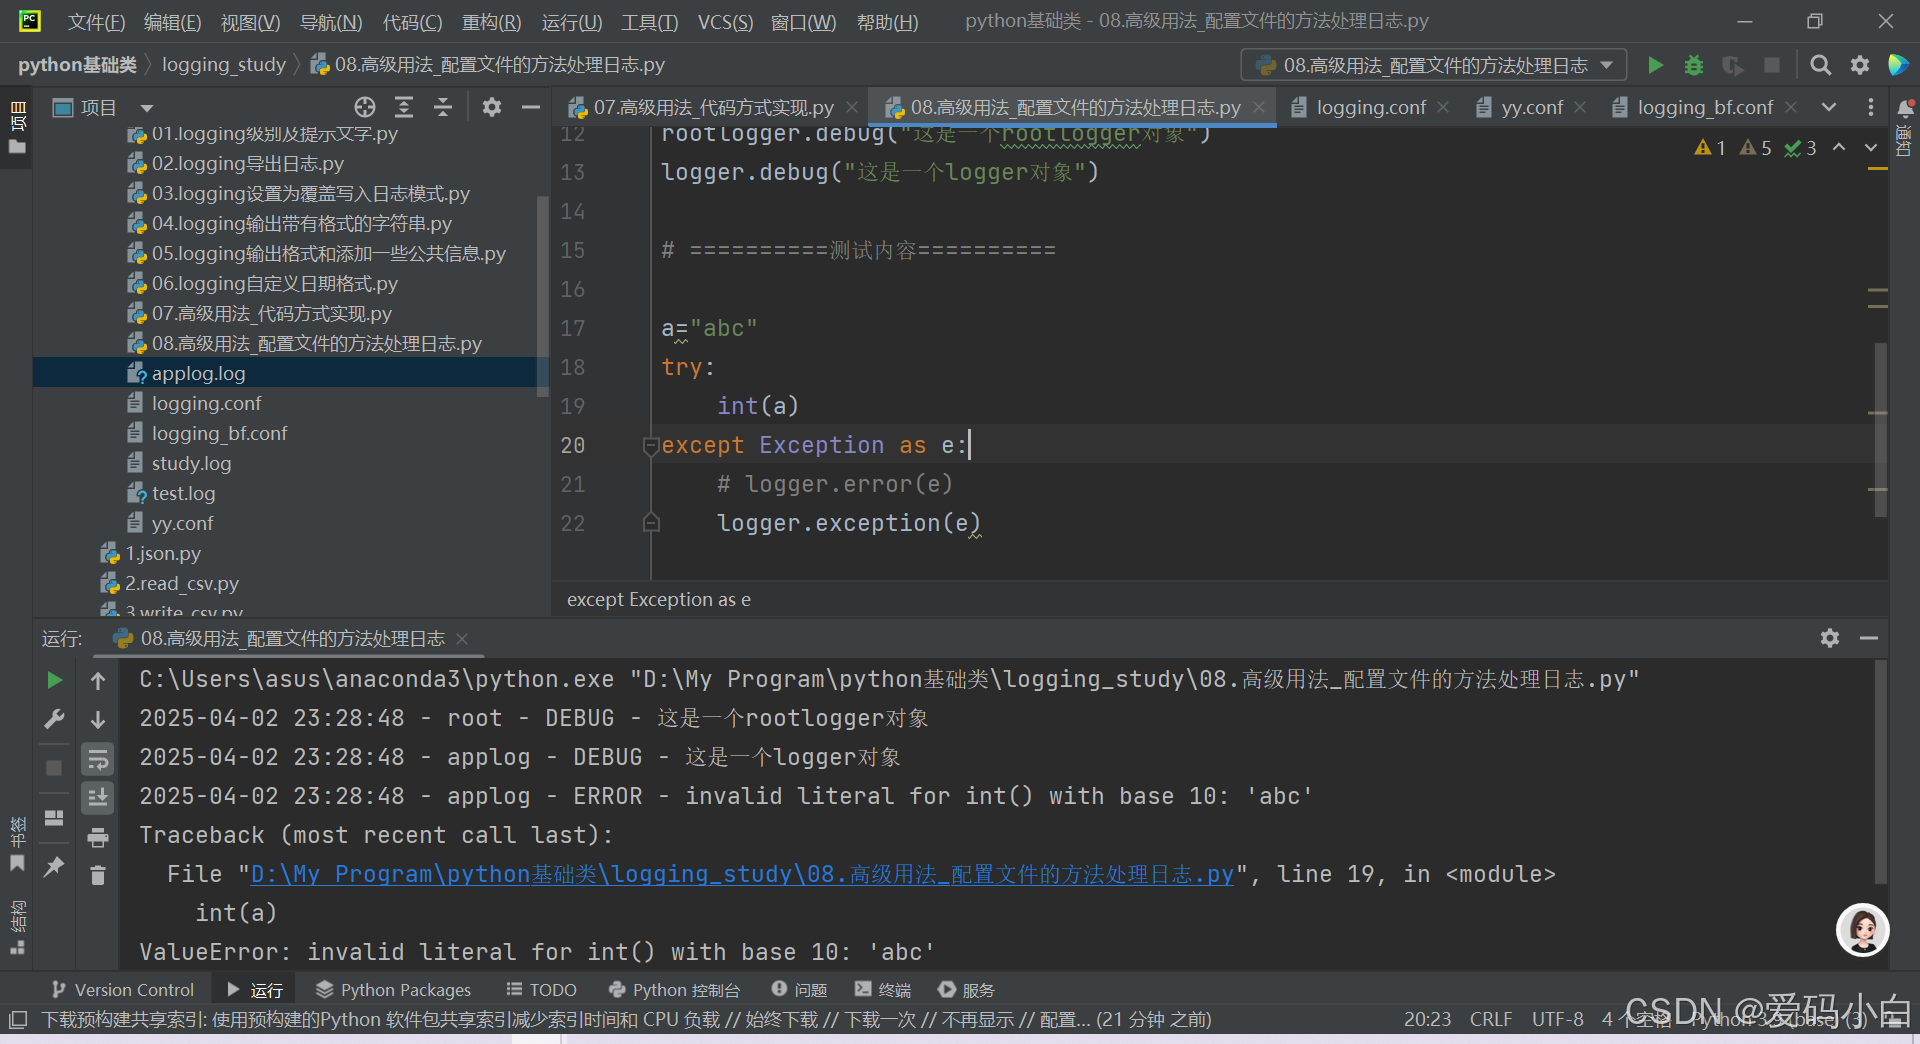
Task: Pin the Run tab with the pin icon
Action: click(x=54, y=866)
